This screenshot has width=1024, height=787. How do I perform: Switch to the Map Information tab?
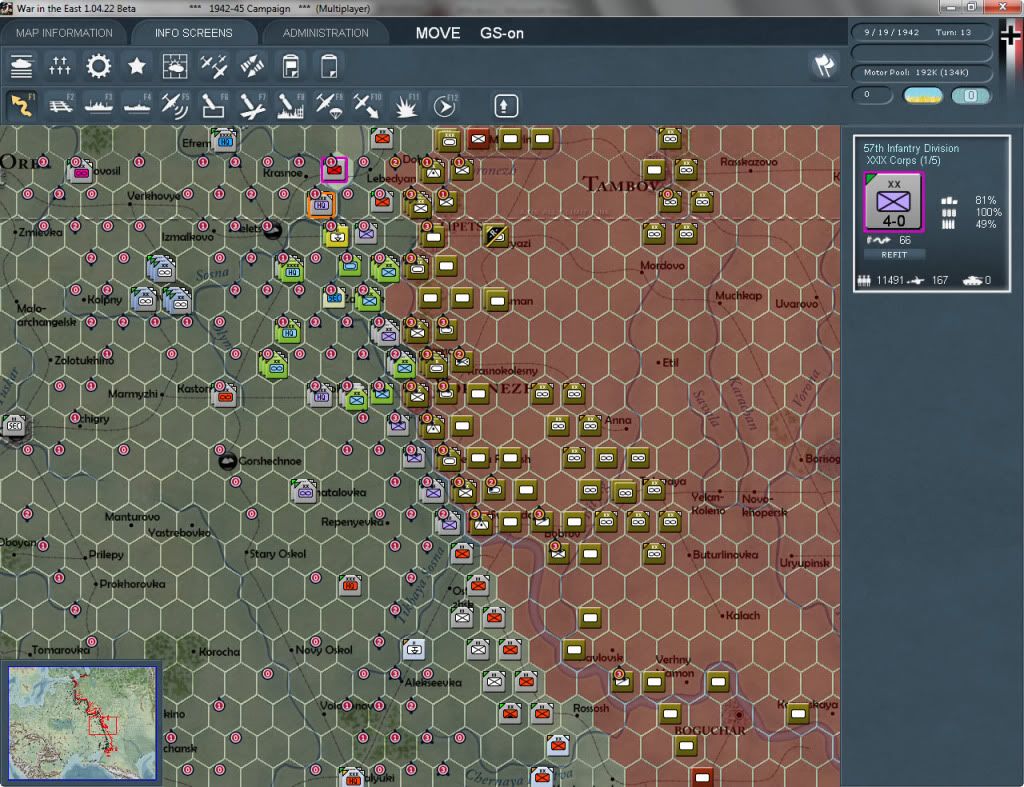(x=64, y=33)
